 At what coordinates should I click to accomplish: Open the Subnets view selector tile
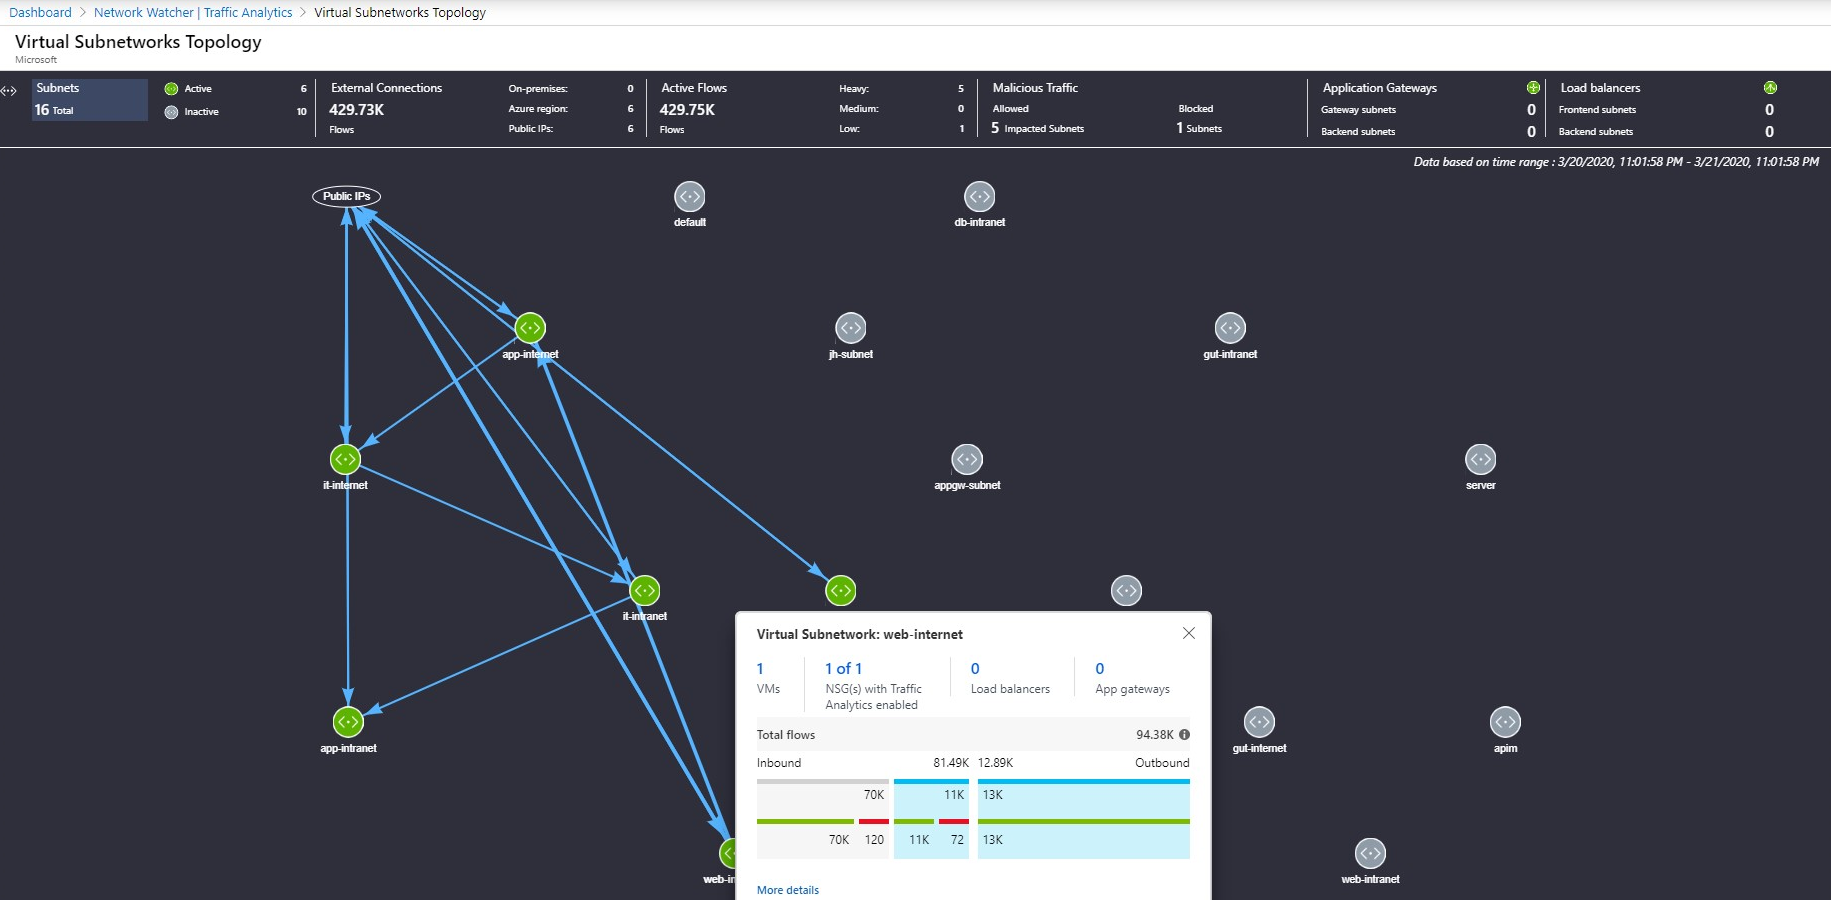click(x=89, y=99)
